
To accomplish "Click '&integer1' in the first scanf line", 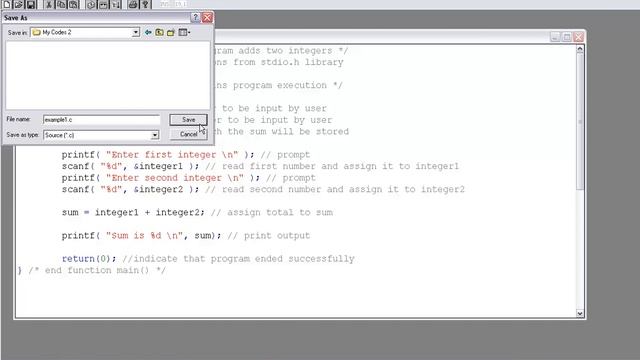I will [x=158, y=166].
